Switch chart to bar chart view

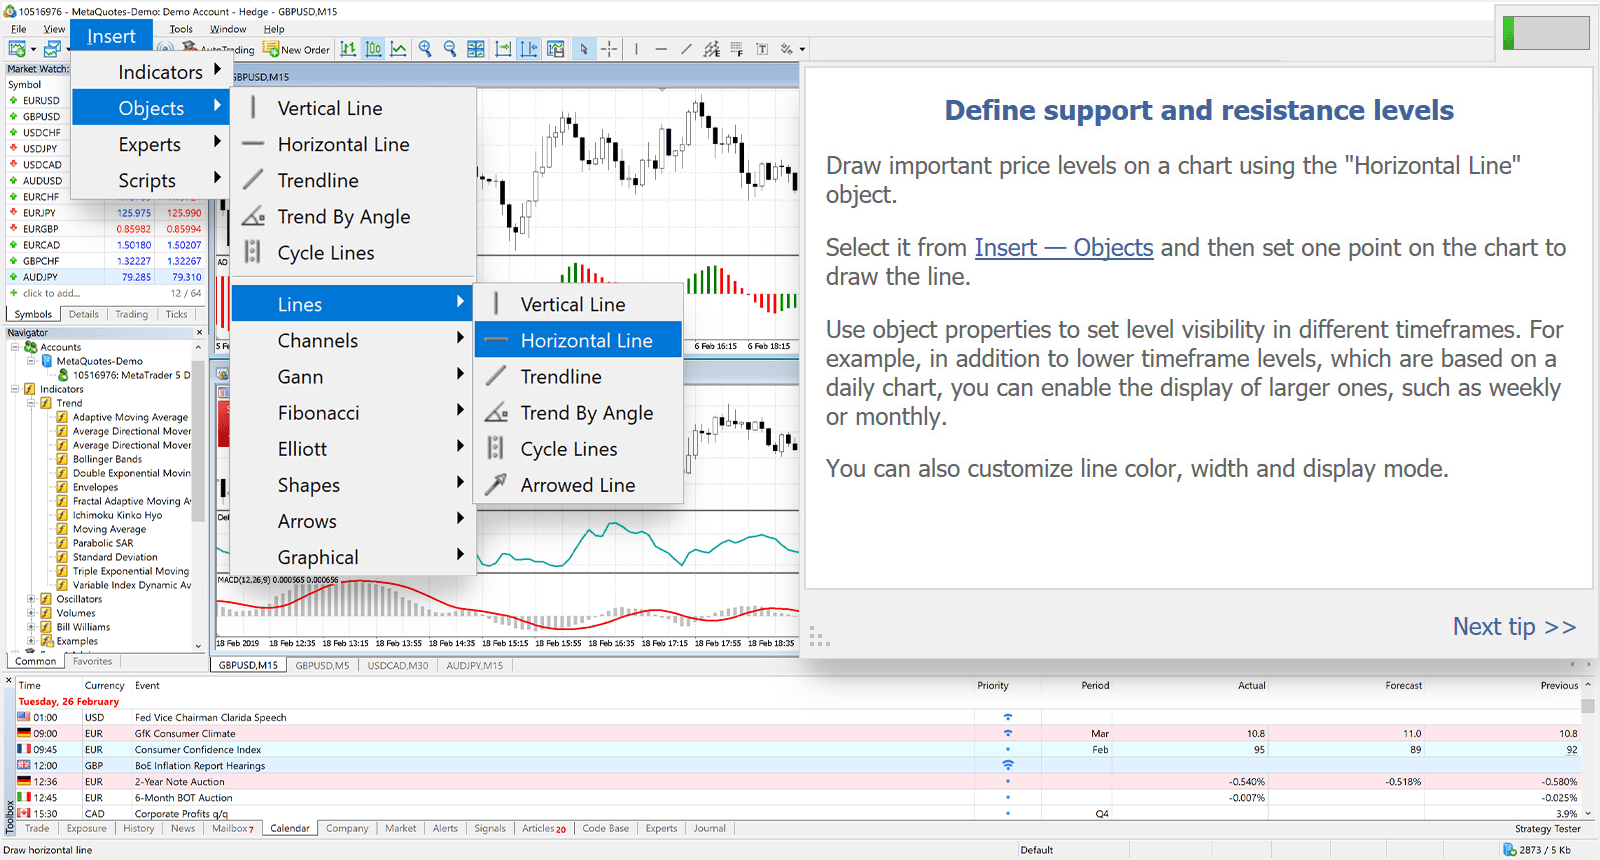click(348, 49)
